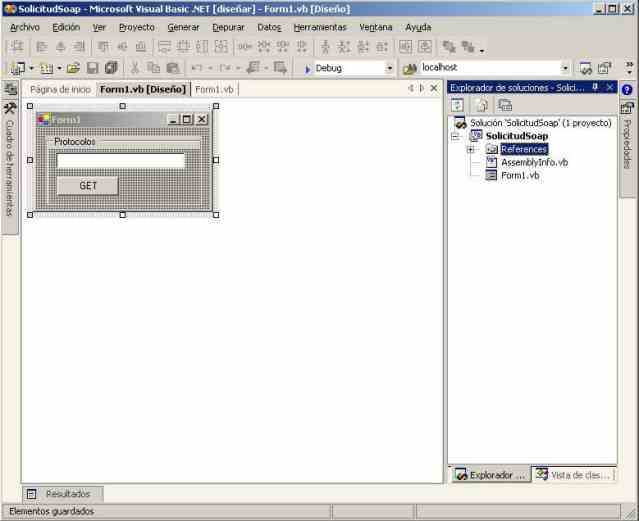This screenshot has height=521, width=639.
Task: Switch to the Form1.vb code tab
Action: click(x=214, y=89)
